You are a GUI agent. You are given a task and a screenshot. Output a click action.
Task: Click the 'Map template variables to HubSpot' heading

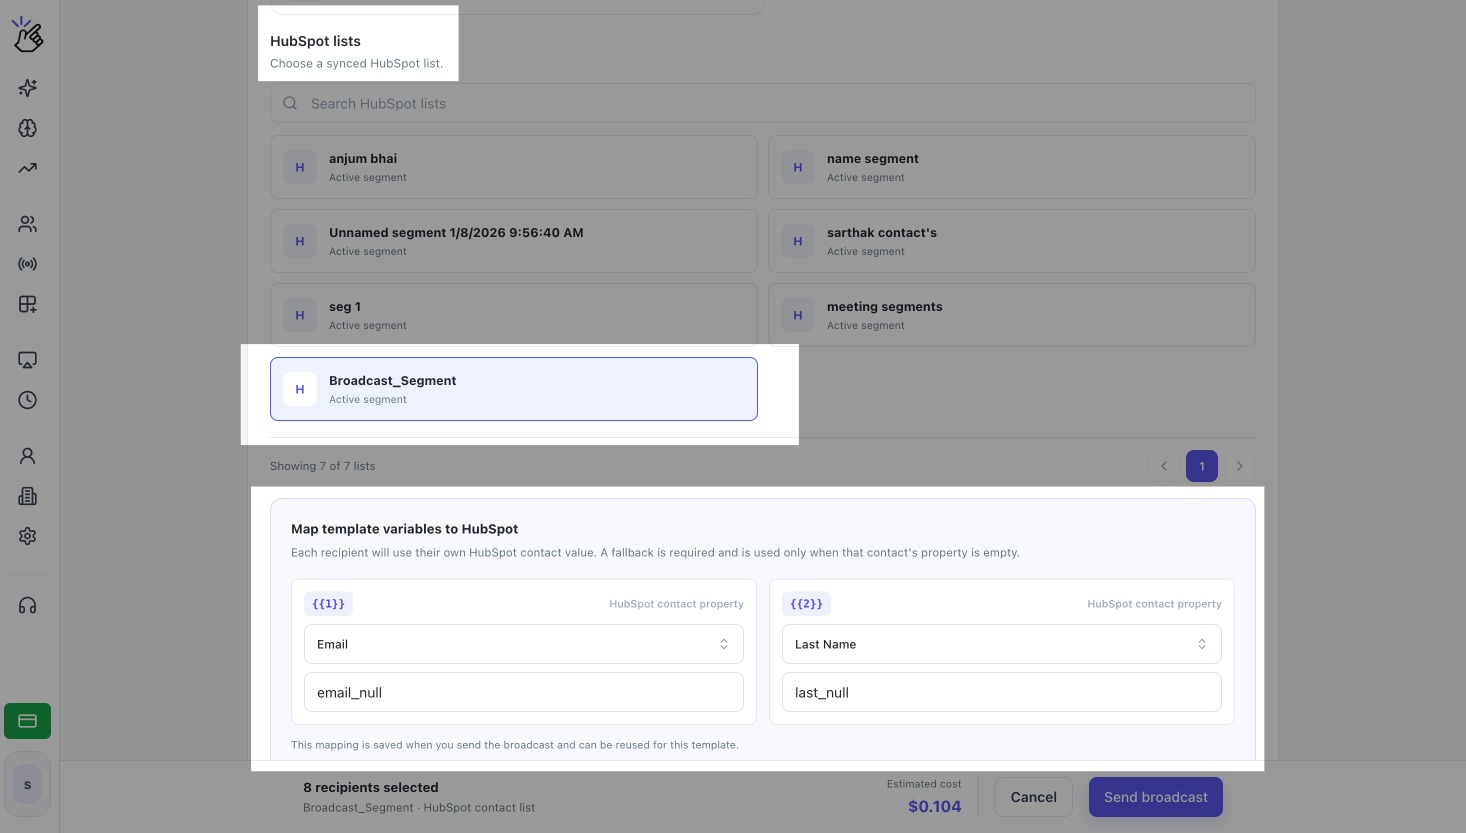(405, 529)
